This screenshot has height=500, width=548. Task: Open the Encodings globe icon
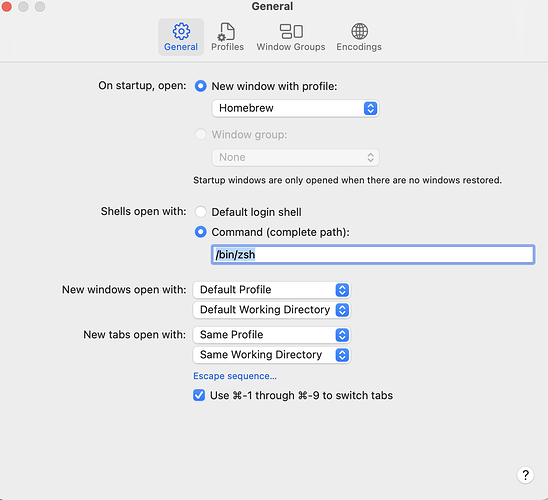tap(359, 31)
